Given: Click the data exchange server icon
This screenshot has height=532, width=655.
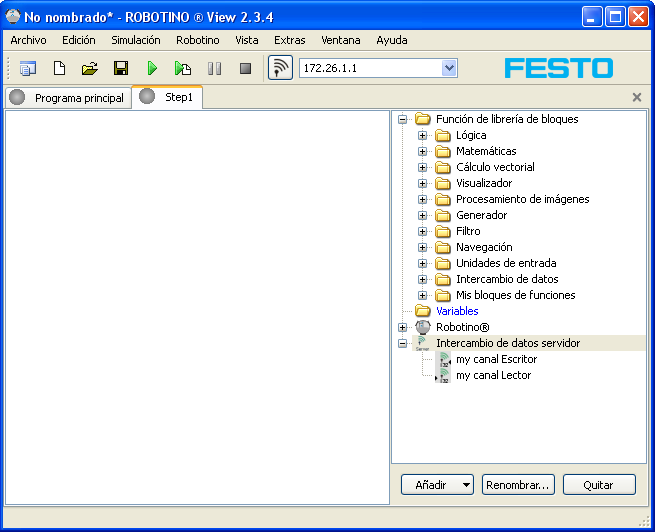Looking at the screenshot, I should click(x=422, y=343).
